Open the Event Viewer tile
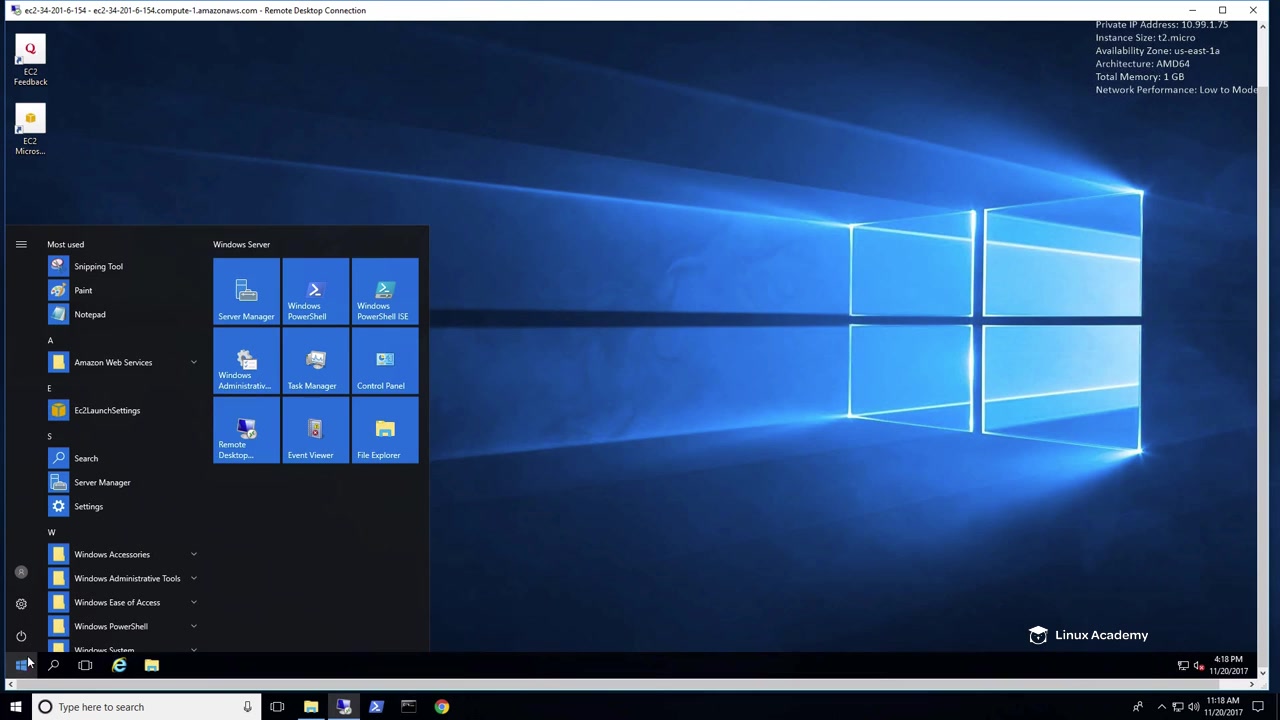The height and width of the screenshot is (720, 1280). (315, 432)
